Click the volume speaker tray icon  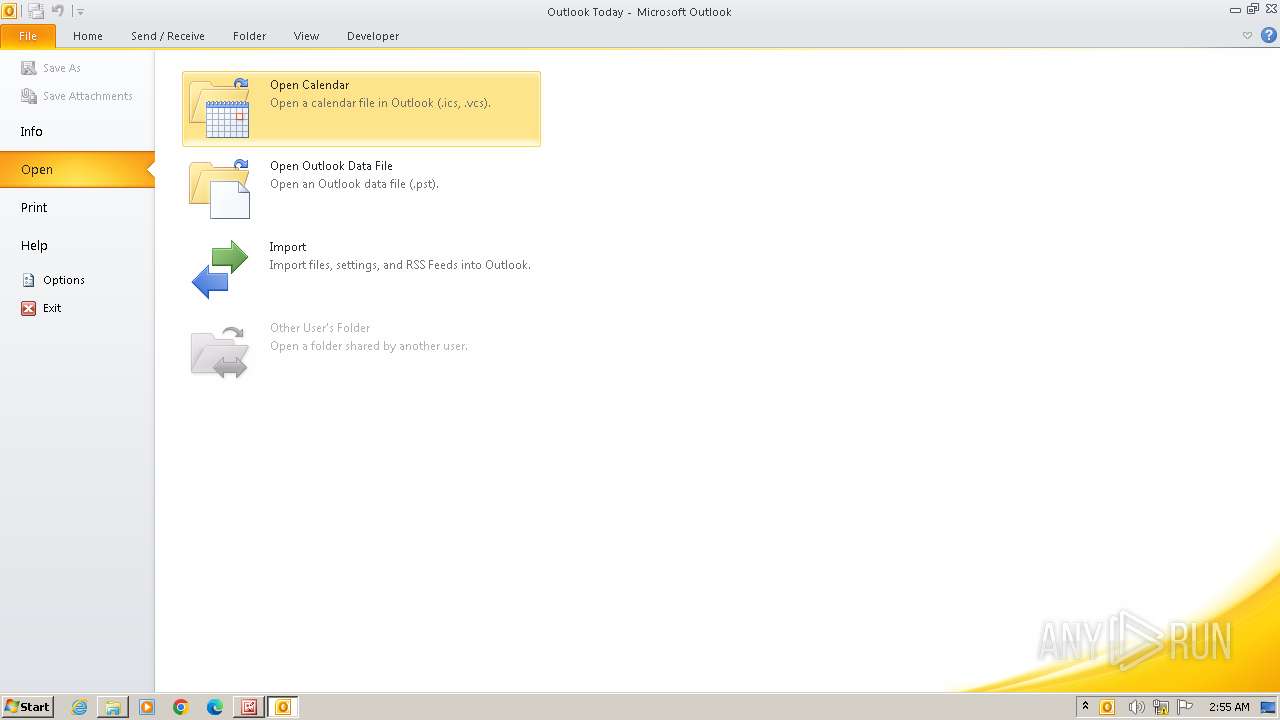click(1136, 707)
